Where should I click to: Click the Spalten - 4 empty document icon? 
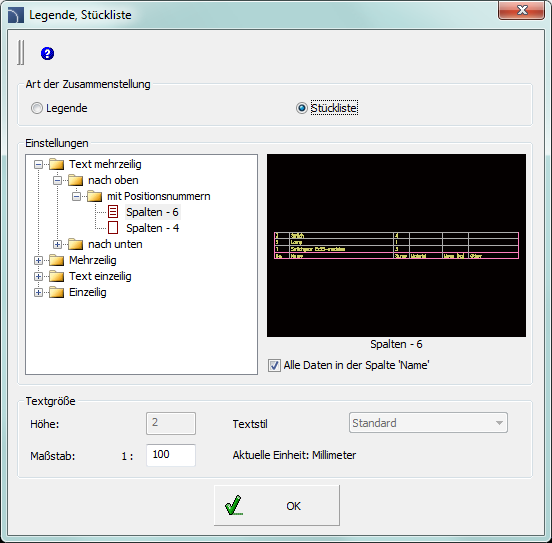[x=113, y=228]
